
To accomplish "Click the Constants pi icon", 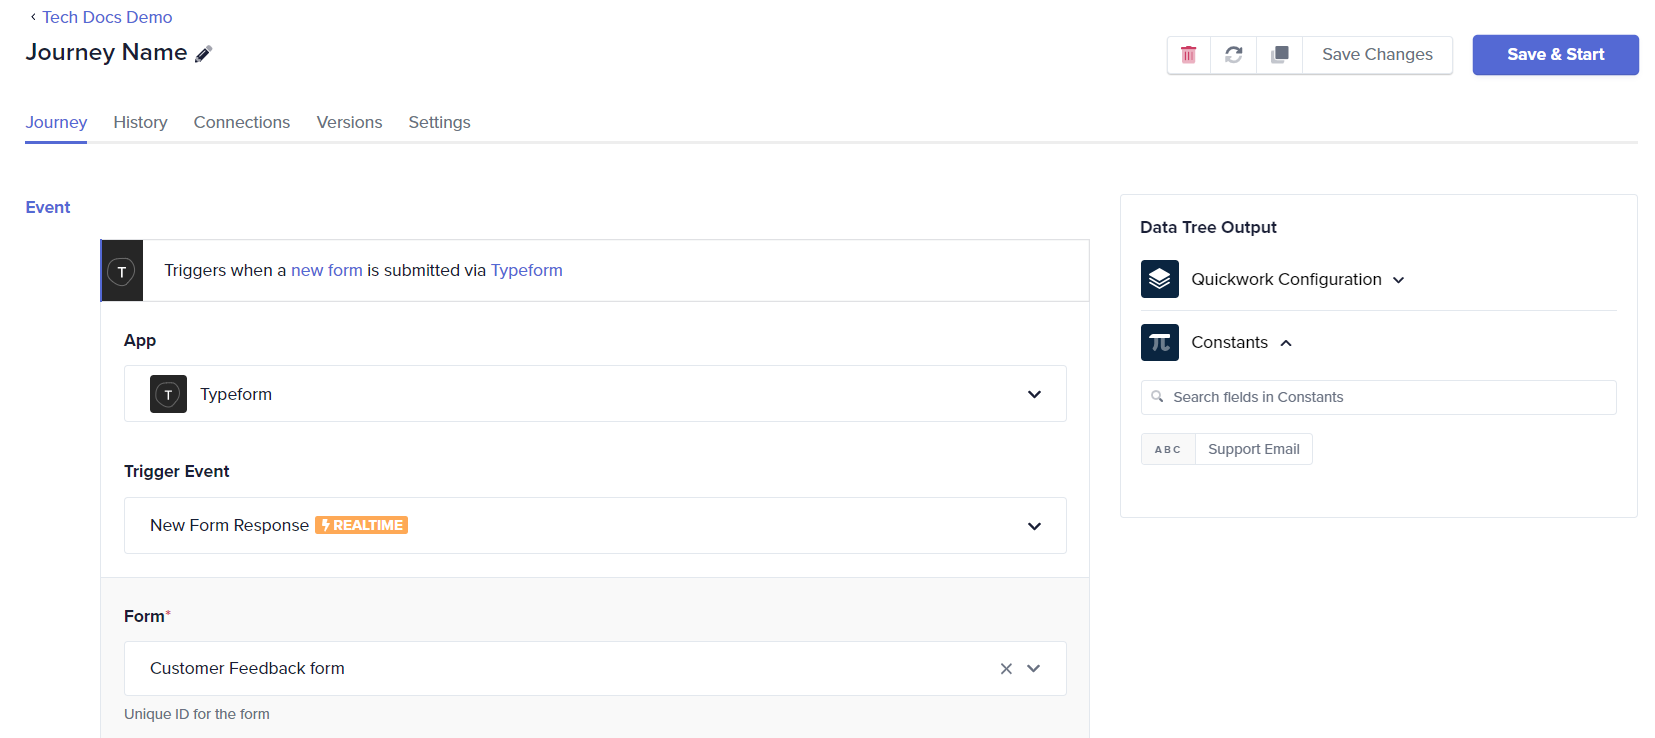I will point(1159,342).
